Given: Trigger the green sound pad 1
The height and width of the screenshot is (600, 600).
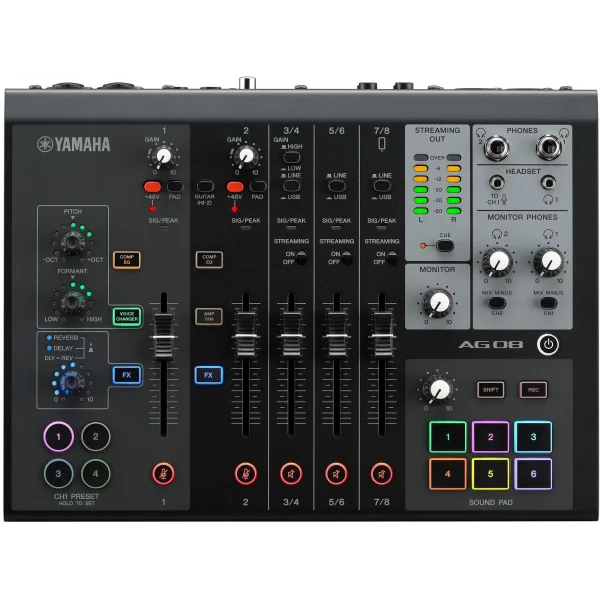Looking at the screenshot, I should [x=448, y=437].
